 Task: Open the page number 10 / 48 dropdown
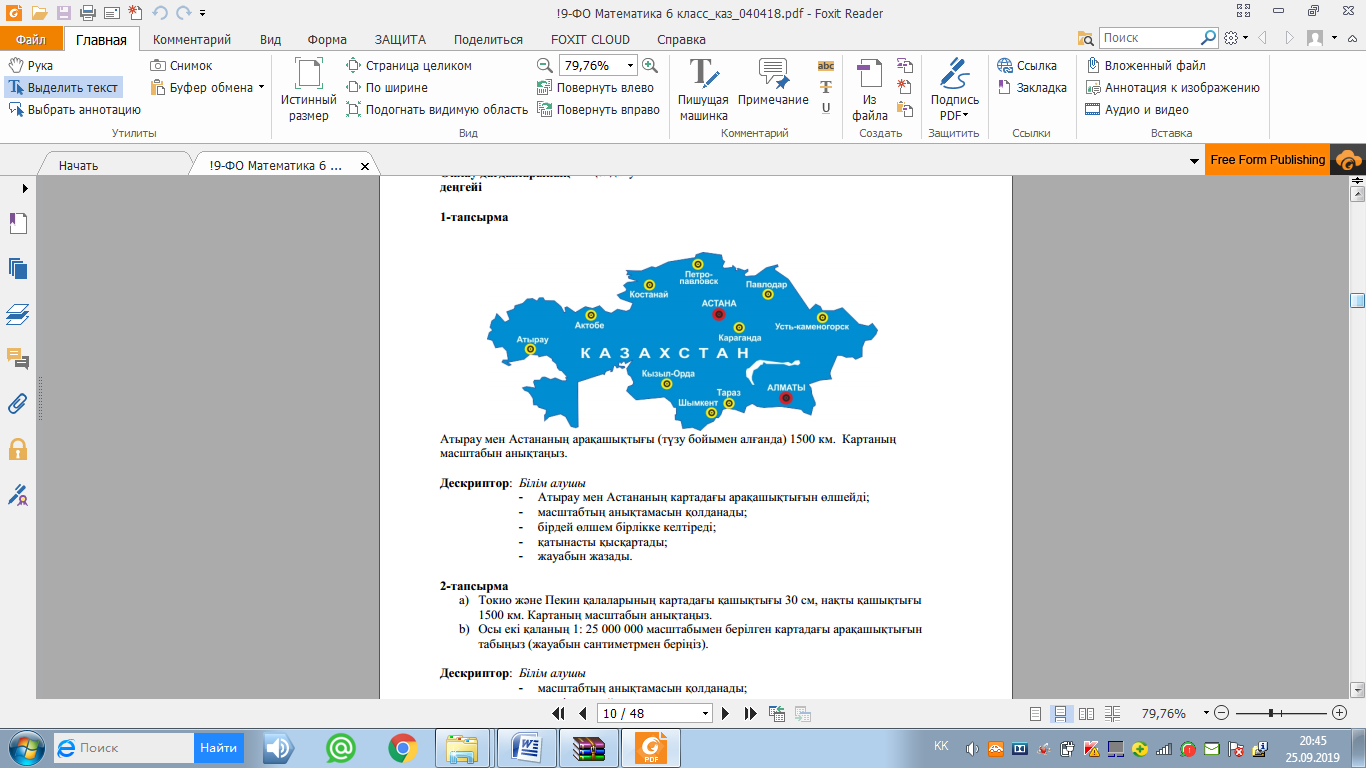(706, 714)
